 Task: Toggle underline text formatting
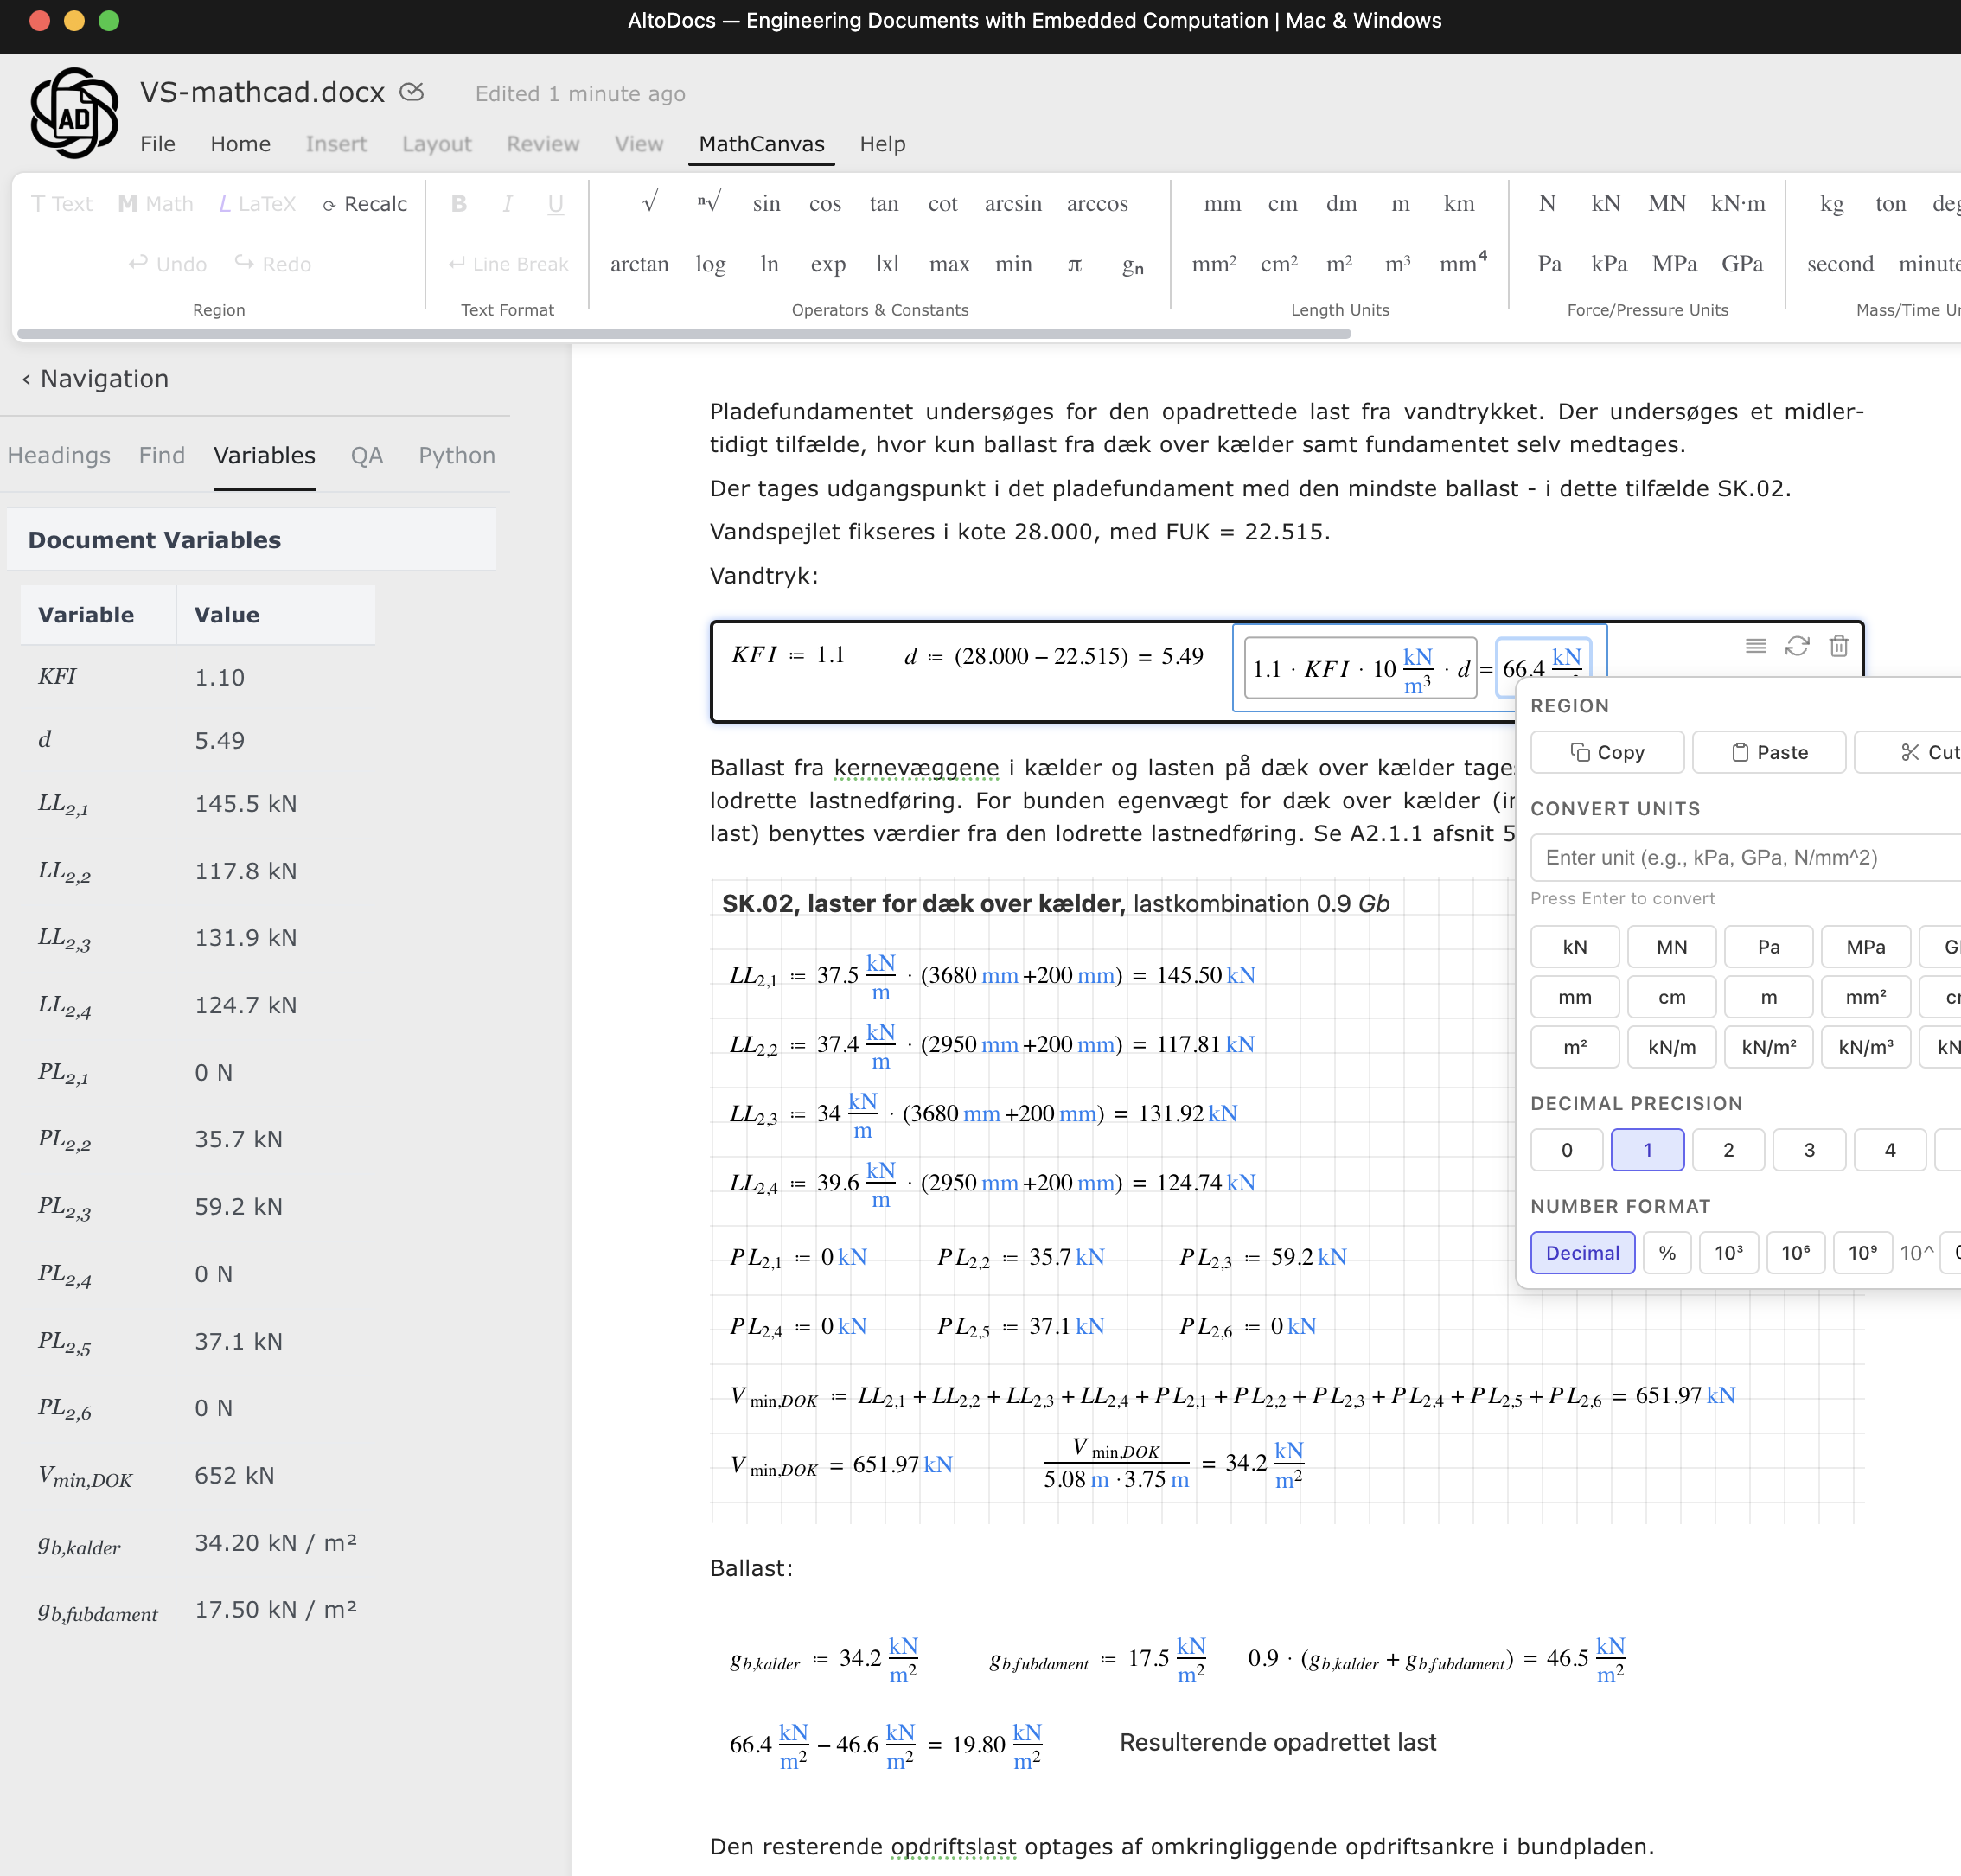tap(555, 203)
